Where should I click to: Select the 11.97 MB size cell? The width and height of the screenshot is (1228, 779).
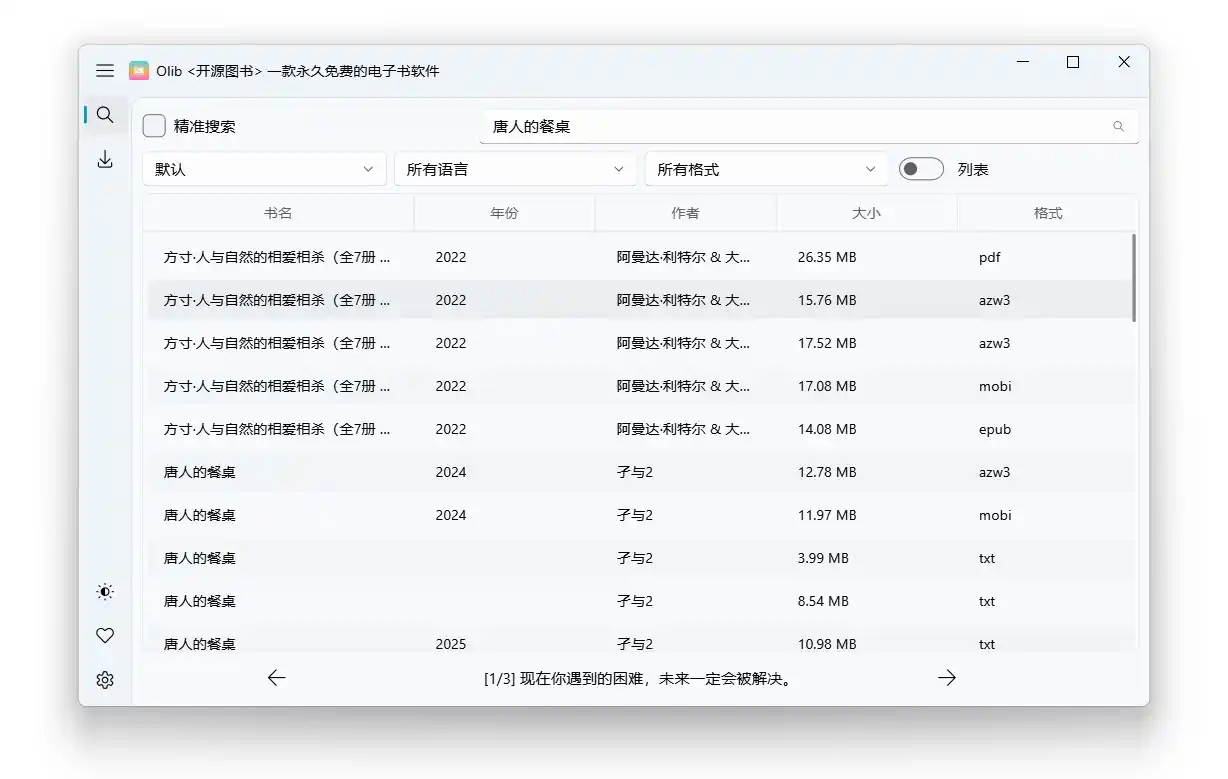(x=827, y=515)
